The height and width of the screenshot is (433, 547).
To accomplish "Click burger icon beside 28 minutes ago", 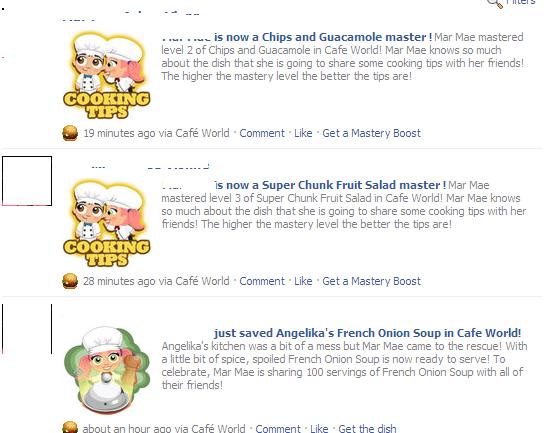I will [70, 281].
